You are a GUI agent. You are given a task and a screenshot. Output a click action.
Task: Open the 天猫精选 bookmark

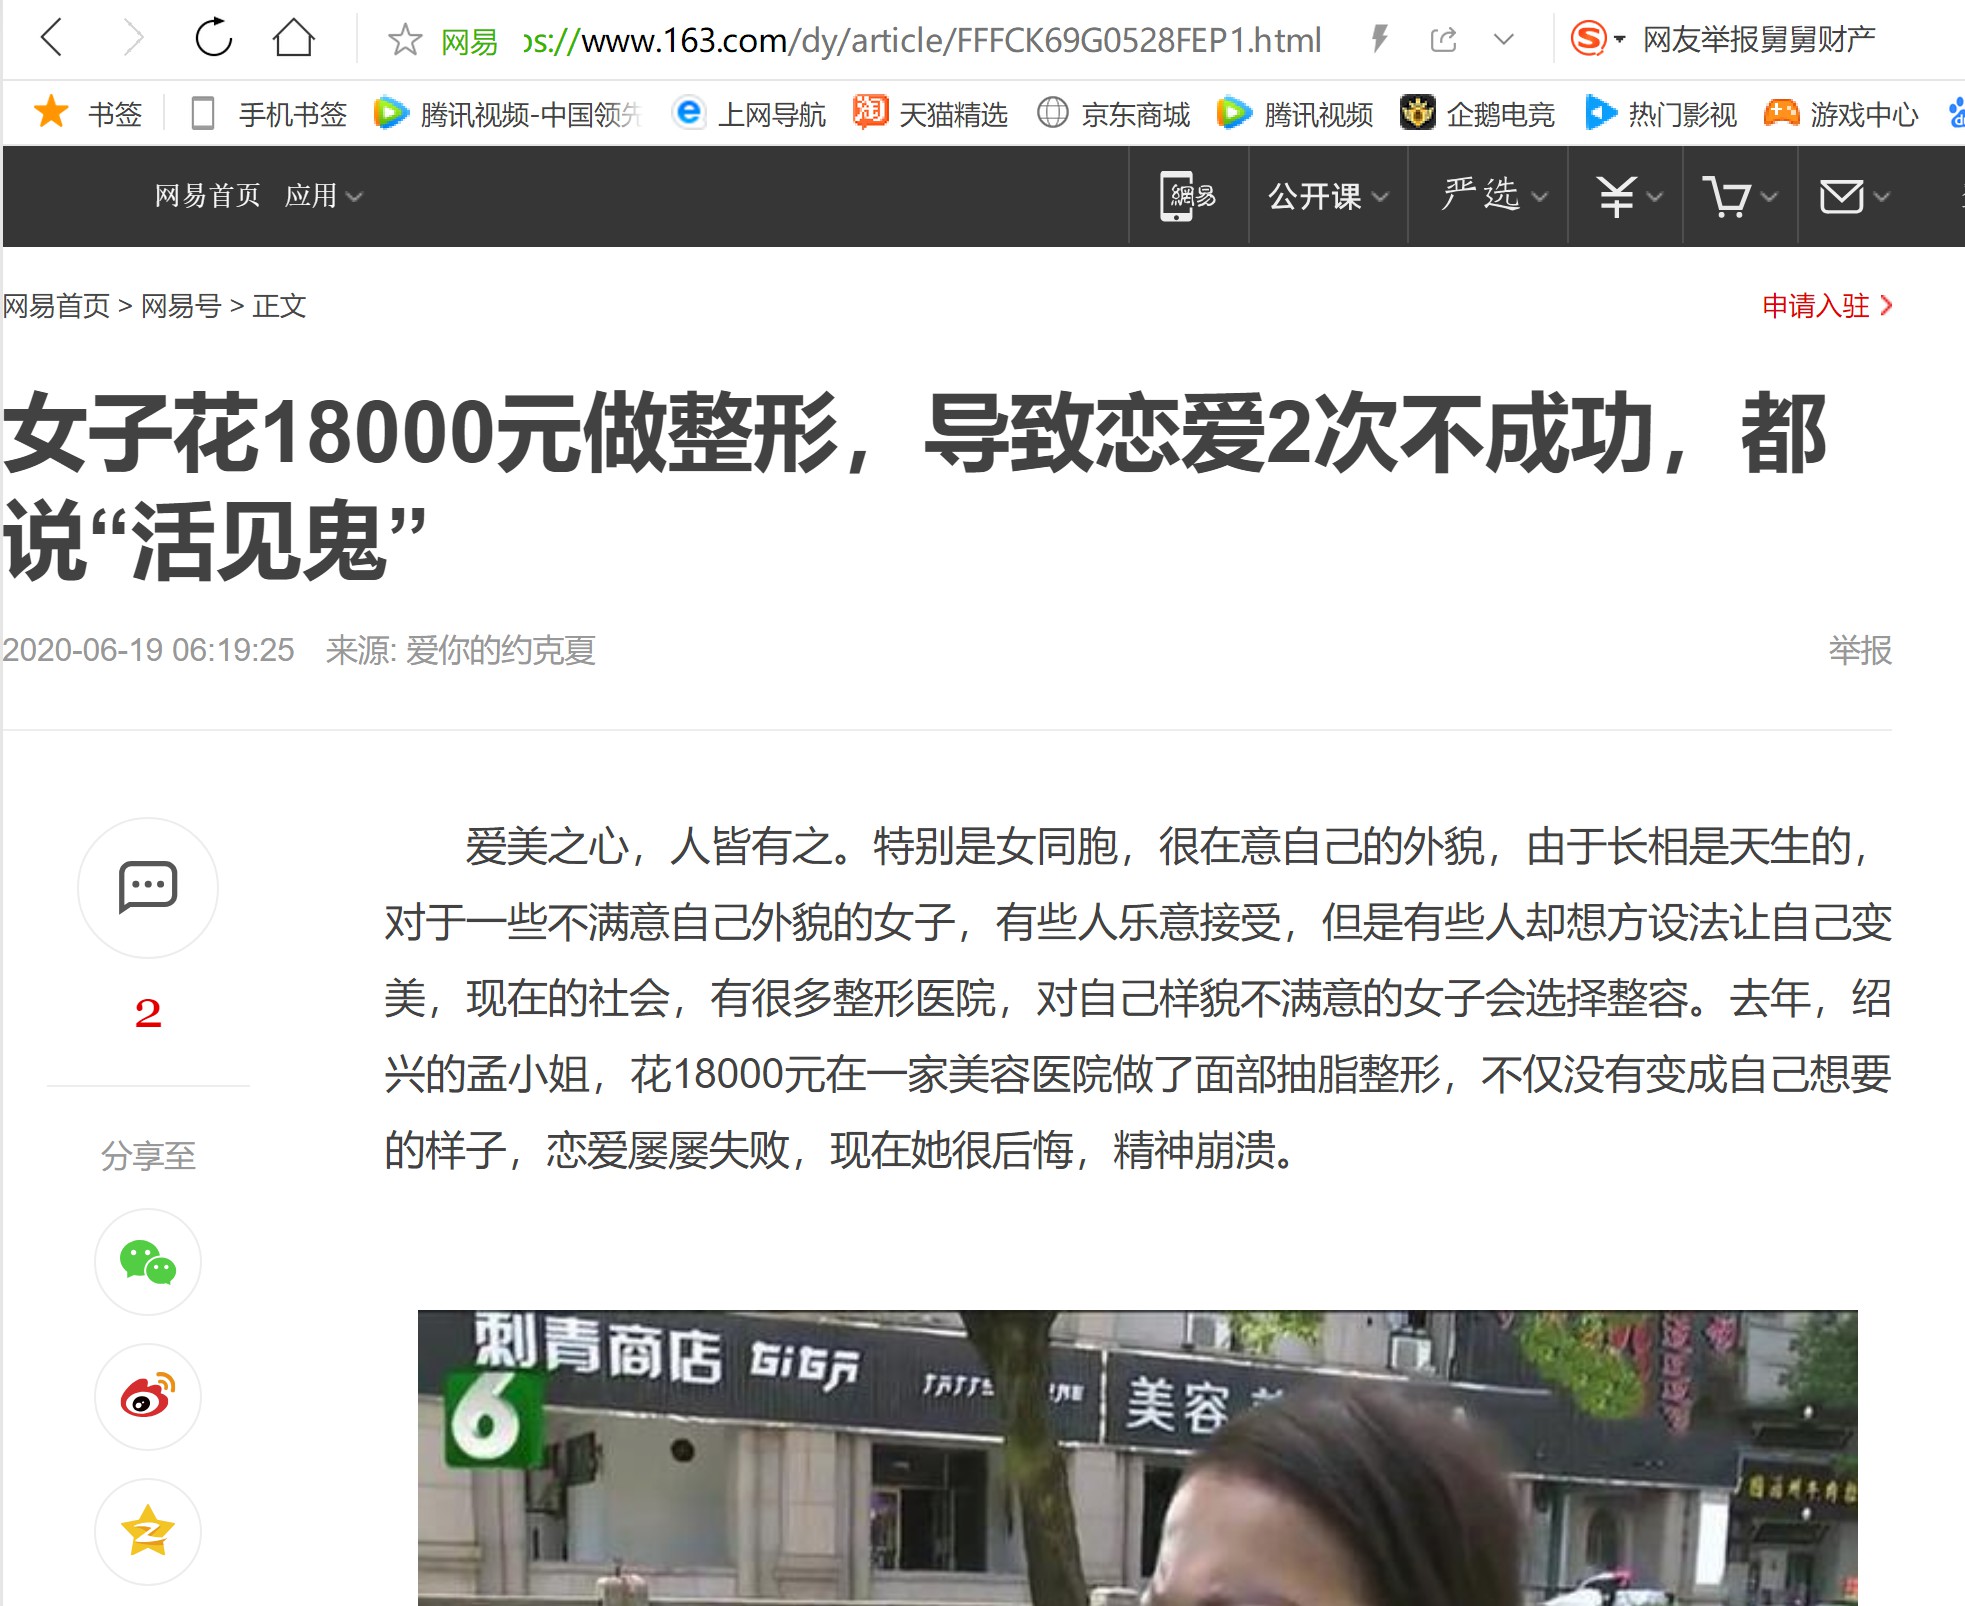[x=930, y=113]
